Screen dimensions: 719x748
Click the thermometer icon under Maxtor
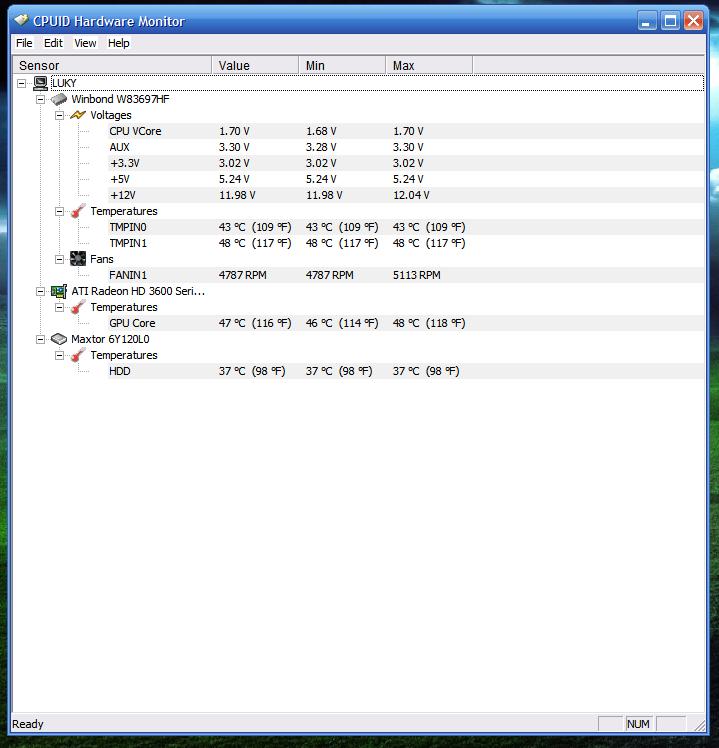78,355
